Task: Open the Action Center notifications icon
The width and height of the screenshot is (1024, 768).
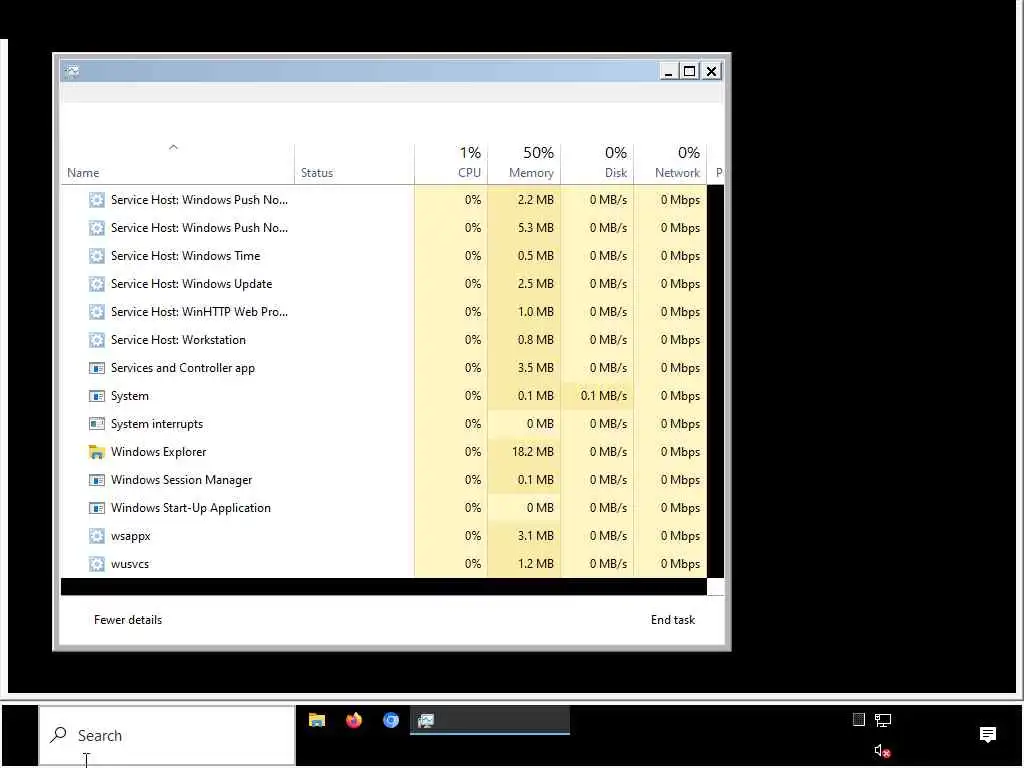Action: (x=988, y=735)
